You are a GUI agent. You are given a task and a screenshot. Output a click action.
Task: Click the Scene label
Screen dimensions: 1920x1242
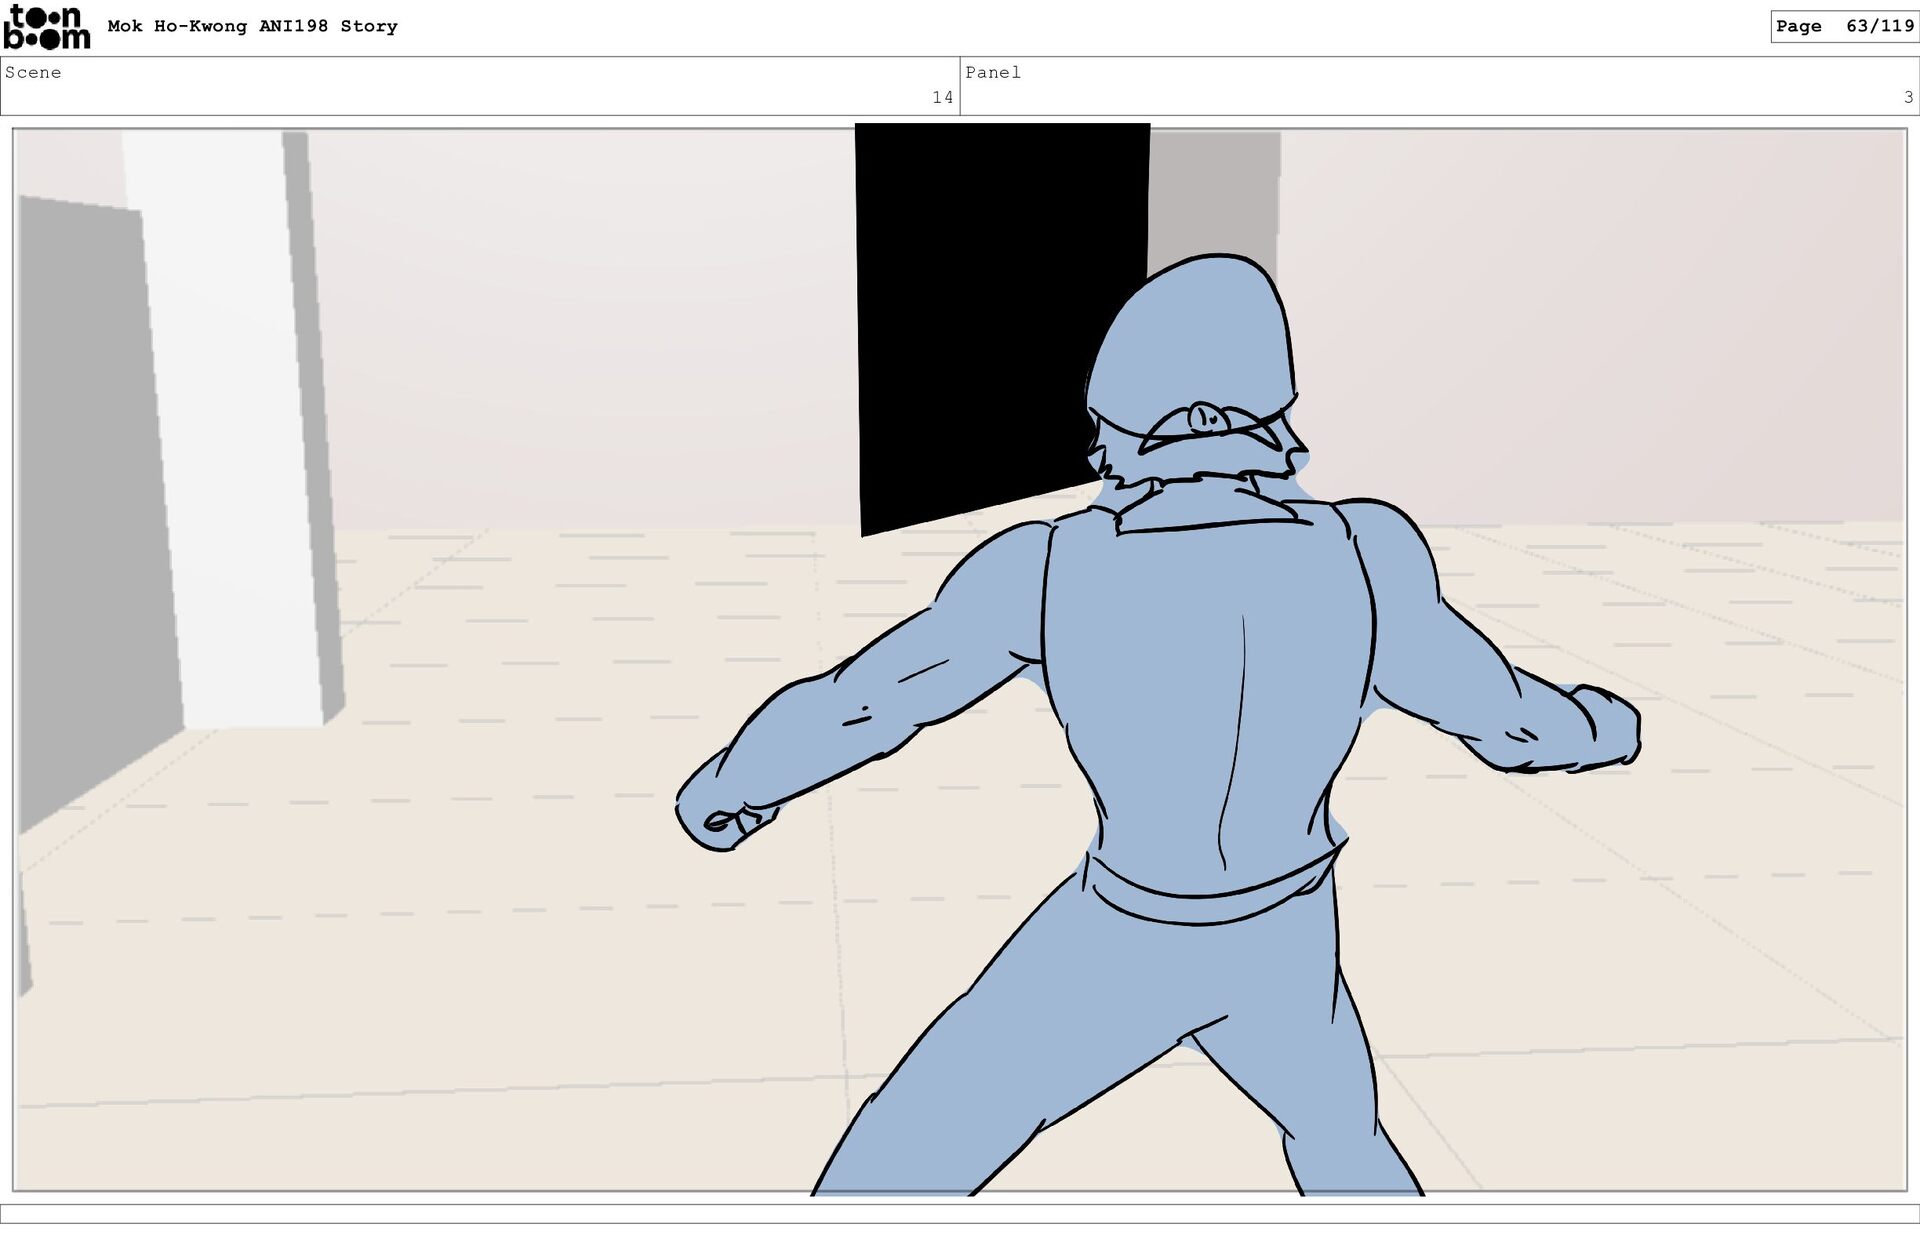pos(33,73)
